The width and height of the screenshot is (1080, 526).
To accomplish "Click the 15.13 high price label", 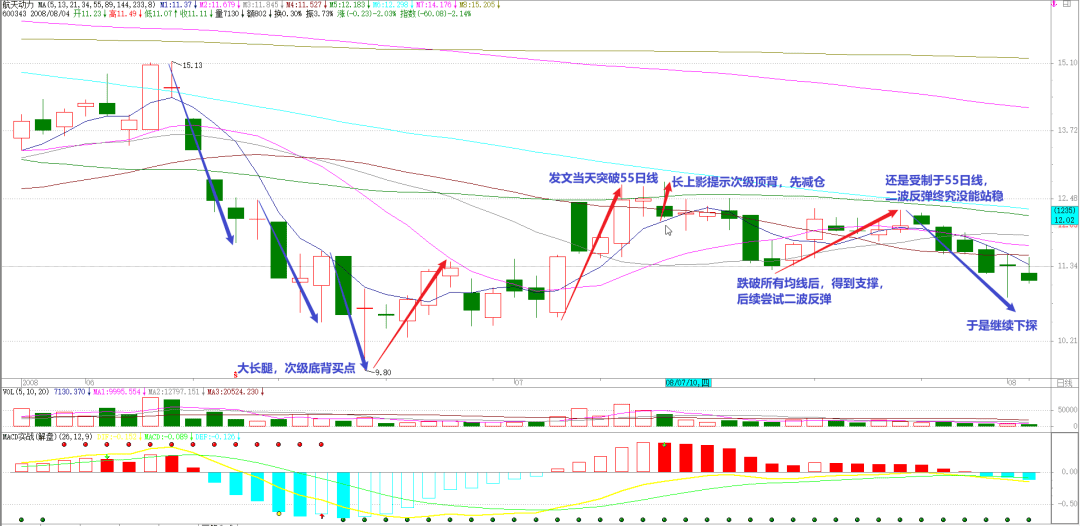I will point(192,66).
